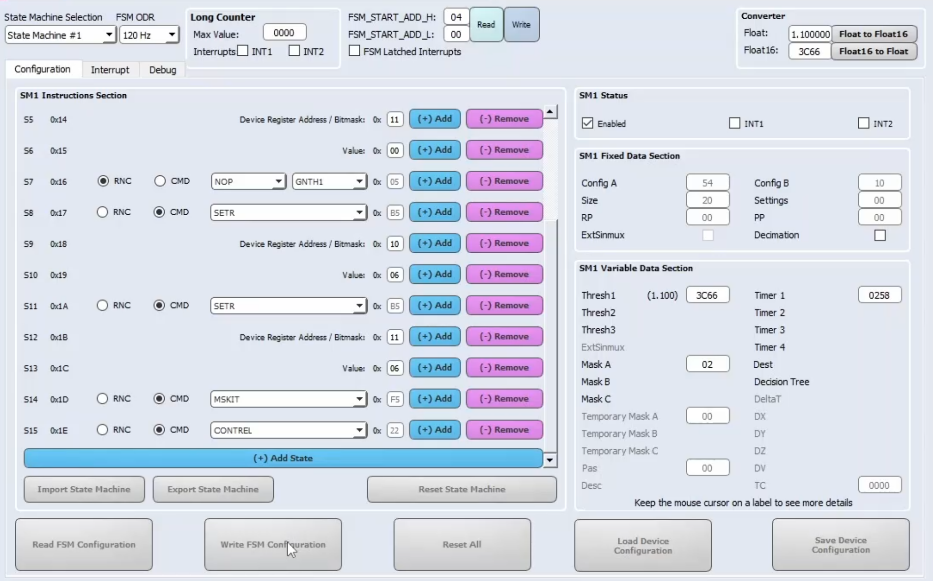The width and height of the screenshot is (933, 581).
Task: Toggle the SM1 Status INT1 checkbox
Action: 734,123
